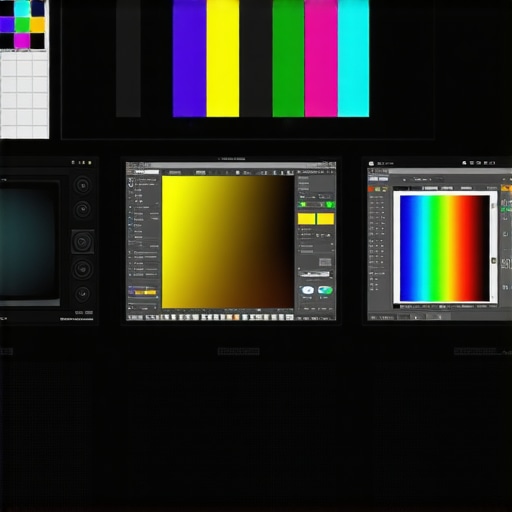Select the violet bar in the test pattern
512x512 pixels.
point(189,58)
